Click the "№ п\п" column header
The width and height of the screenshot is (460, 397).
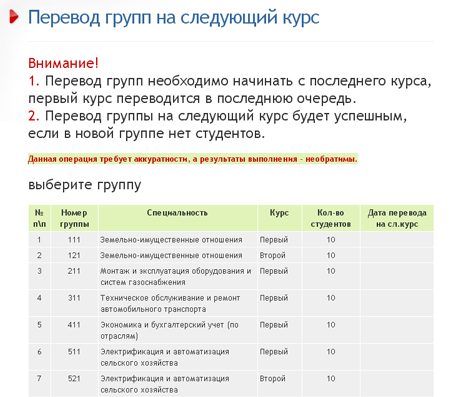tap(39, 218)
